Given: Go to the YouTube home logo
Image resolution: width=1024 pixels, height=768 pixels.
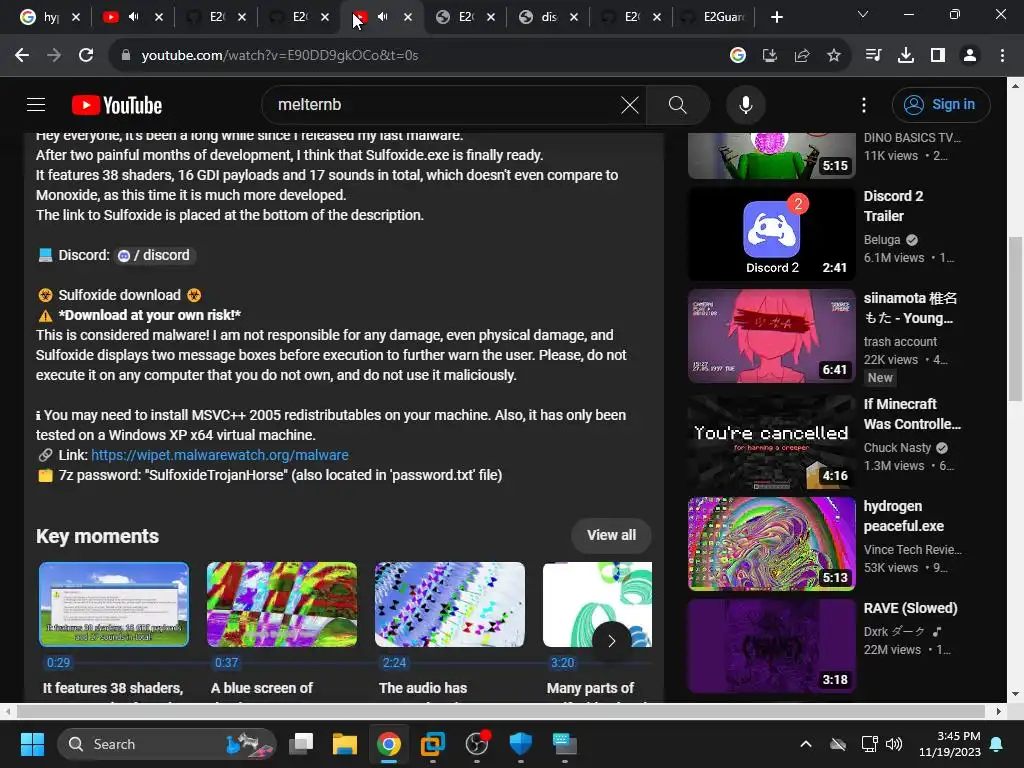Looking at the screenshot, I should coord(117,105).
